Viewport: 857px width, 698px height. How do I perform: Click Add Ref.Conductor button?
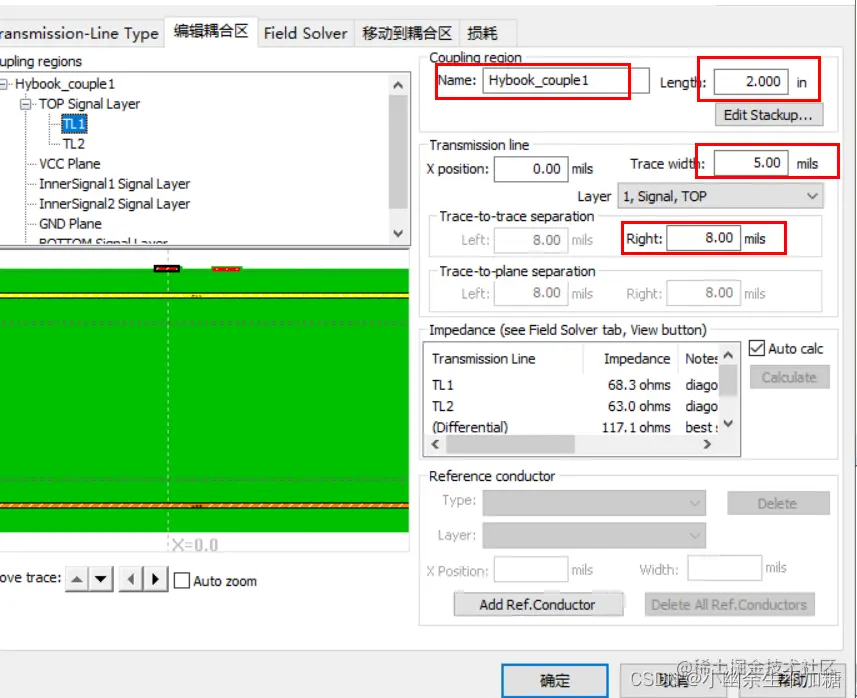pyautogui.click(x=538, y=605)
